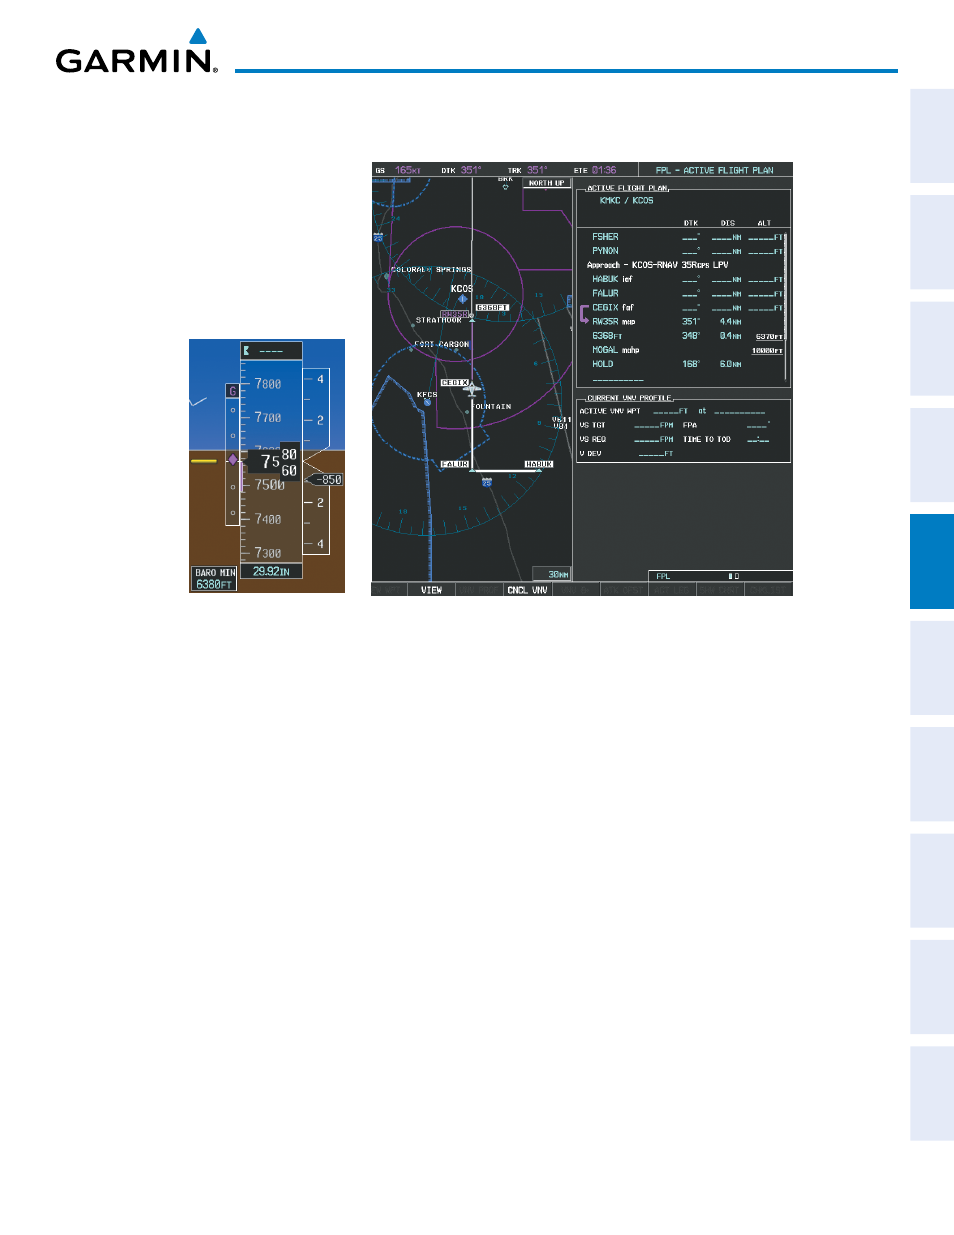Screen dimensions: 954x1235
Task: Select the Approach KCOS-RNAV 35R header
Action: [x=657, y=265]
